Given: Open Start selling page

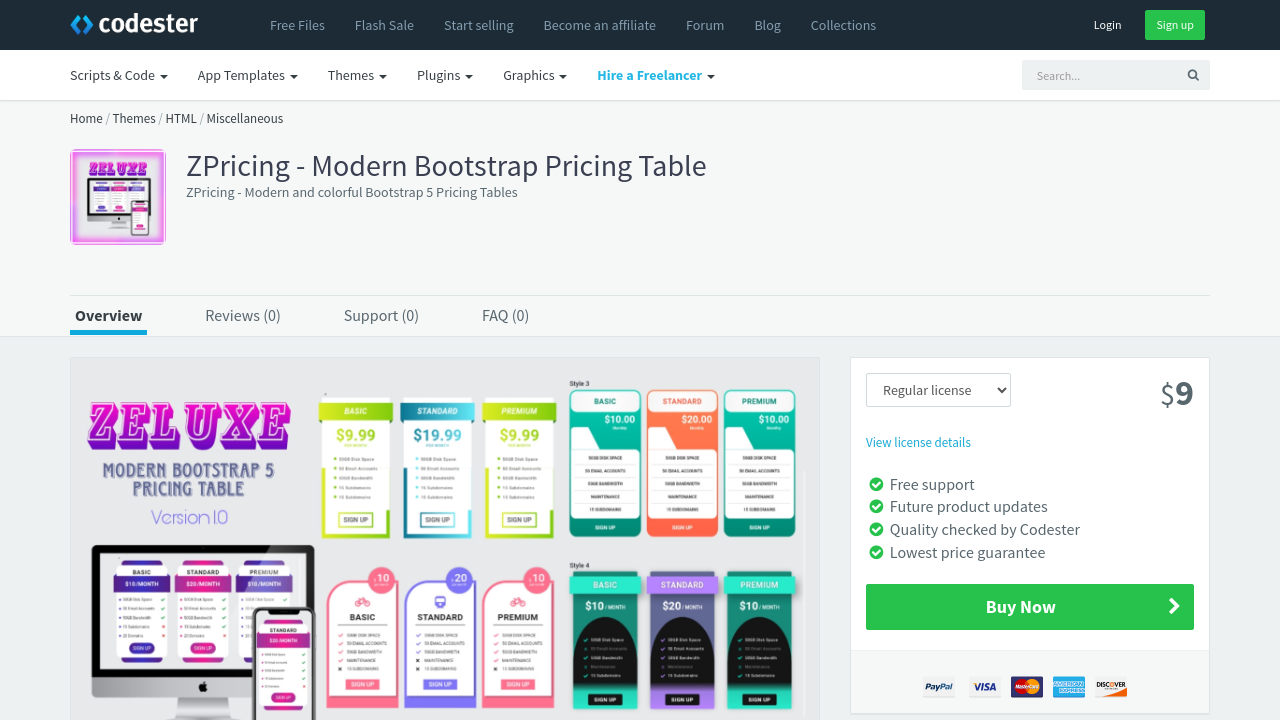Looking at the screenshot, I should point(479,25).
